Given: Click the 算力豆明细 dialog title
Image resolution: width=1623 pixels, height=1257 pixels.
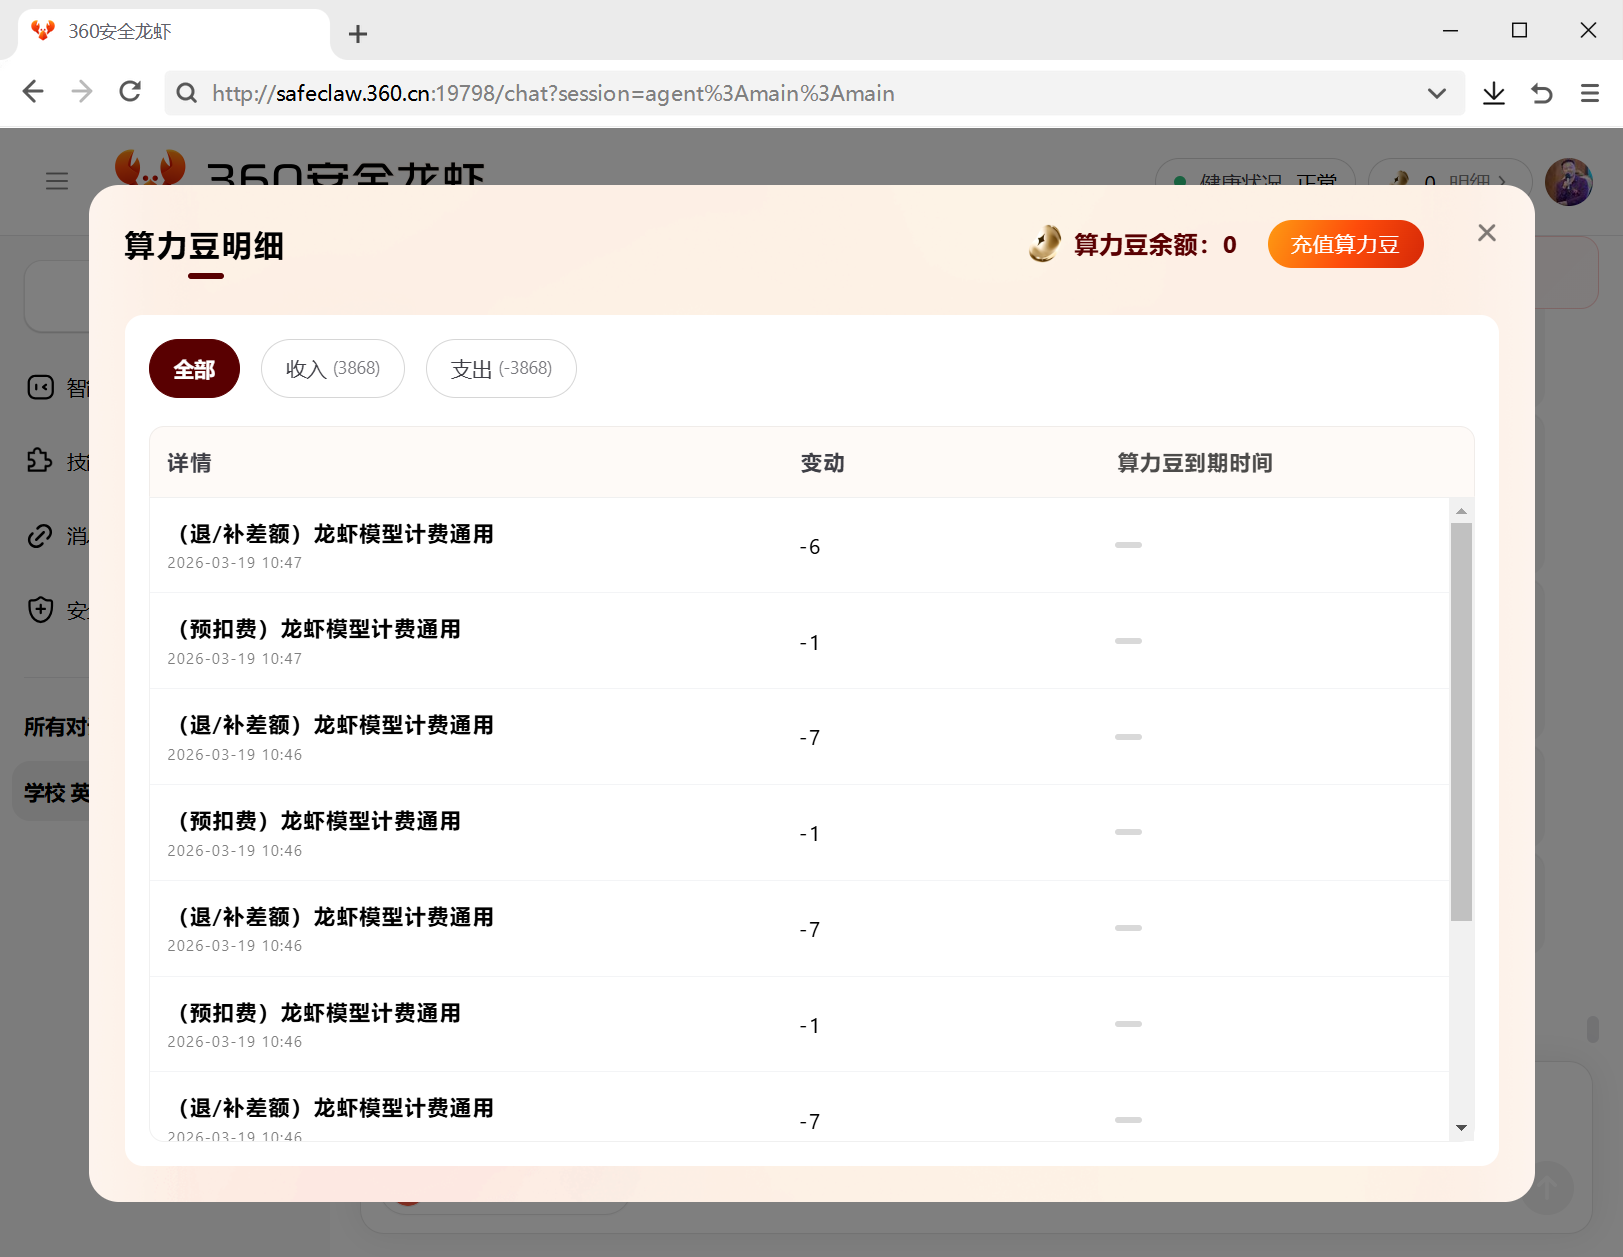Looking at the screenshot, I should pos(204,245).
